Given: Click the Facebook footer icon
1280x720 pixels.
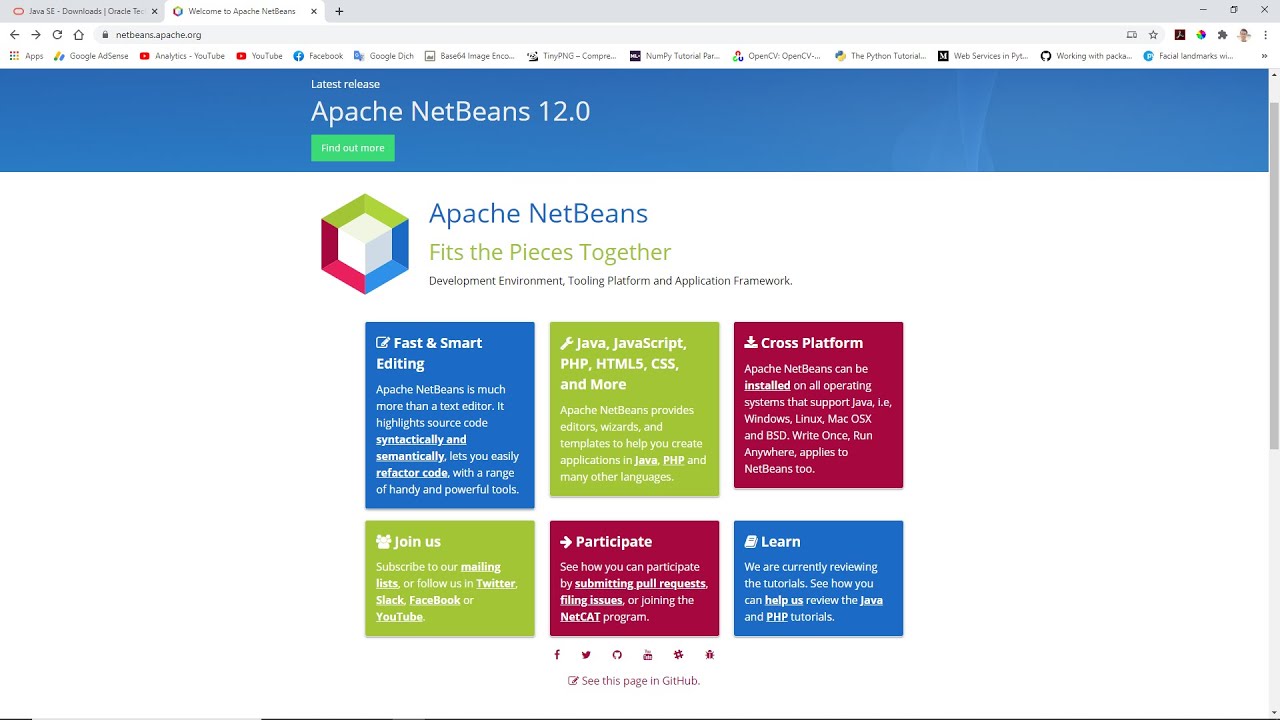Looking at the screenshot, I should 557,655.
